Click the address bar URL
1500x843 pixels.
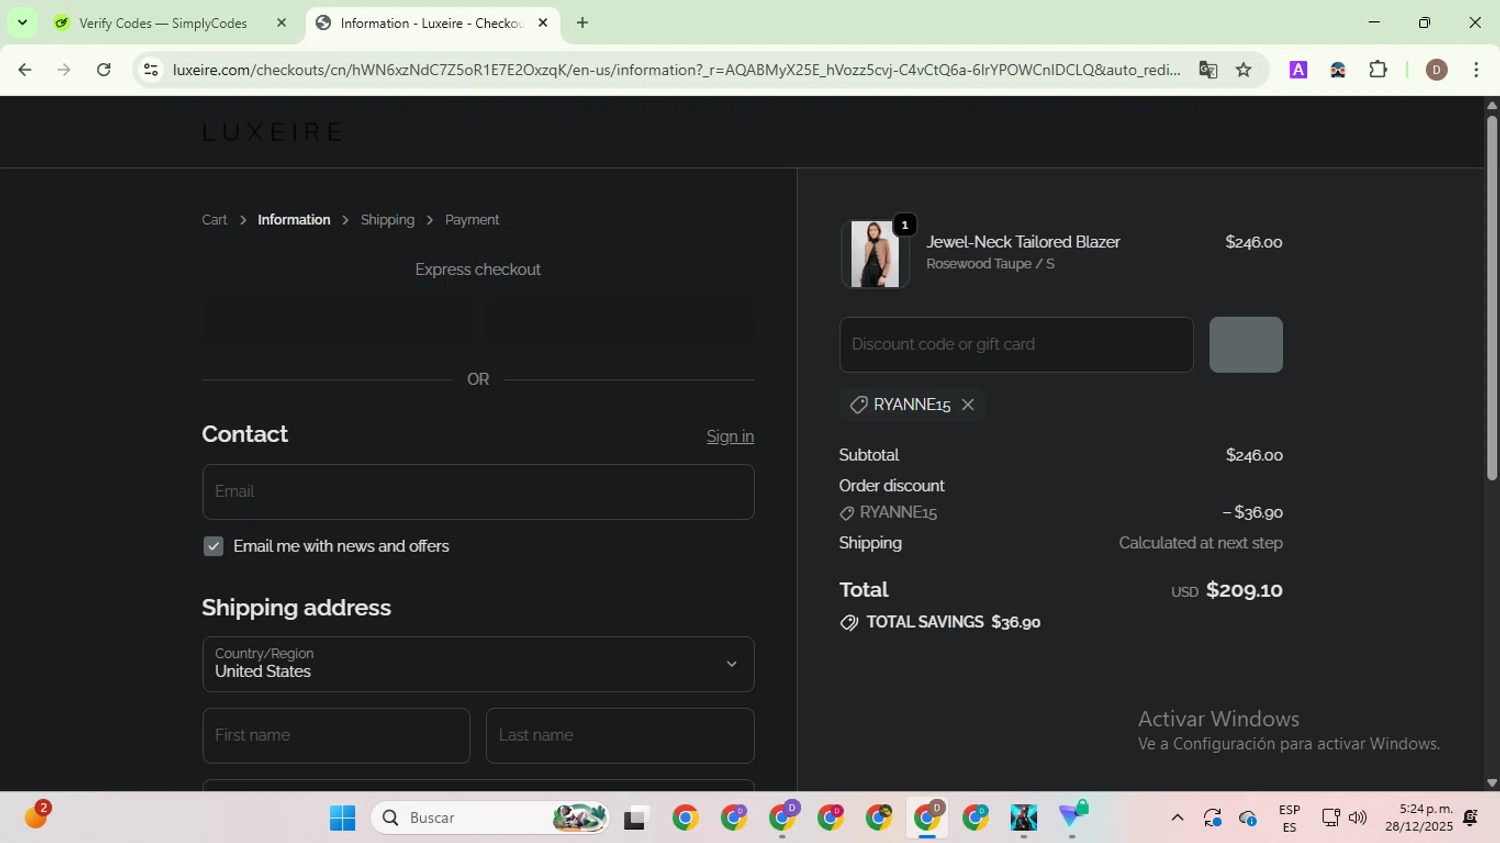(676, 70)
